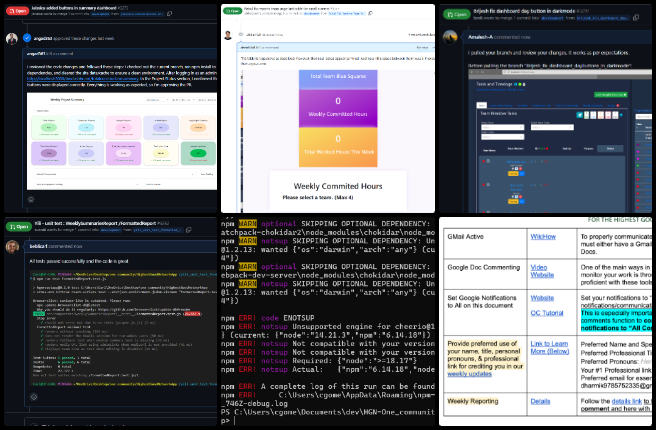Viewport: 656px width, 430px height.
Task: Click the eye icon beside reviewer in light PR
Action: click(241, 34)
